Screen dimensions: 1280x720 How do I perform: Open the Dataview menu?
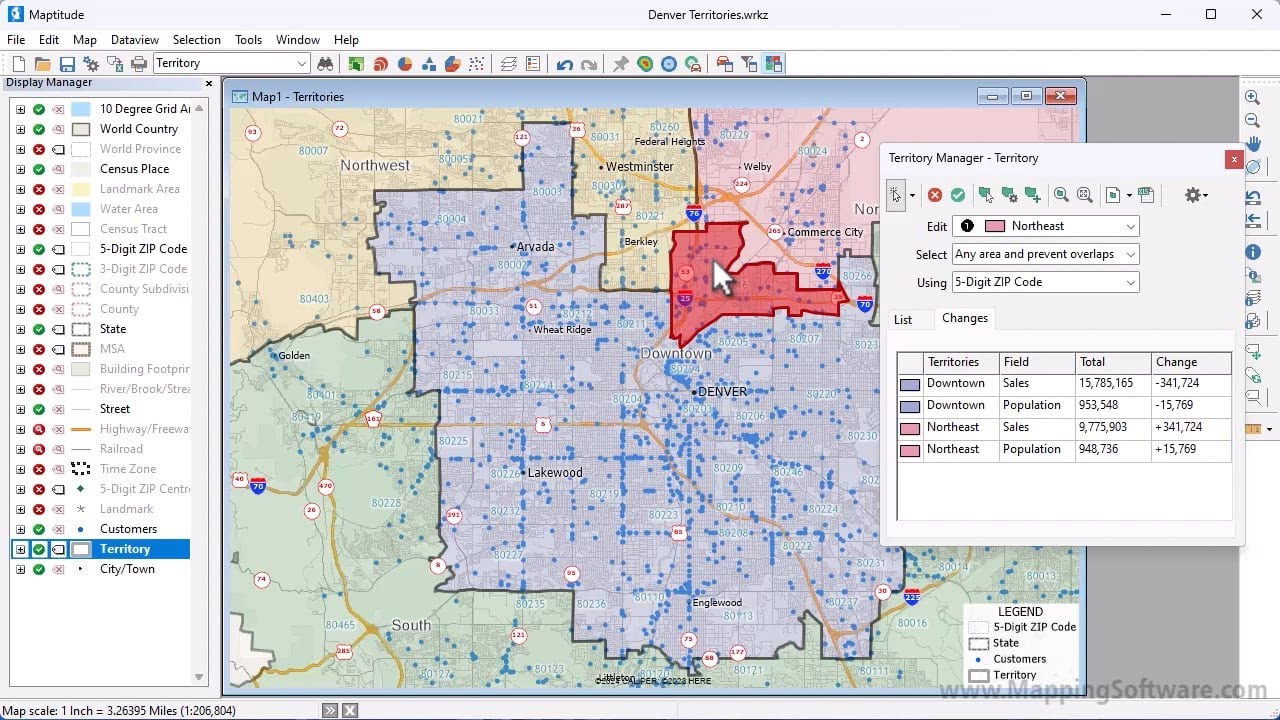point(135,40)
